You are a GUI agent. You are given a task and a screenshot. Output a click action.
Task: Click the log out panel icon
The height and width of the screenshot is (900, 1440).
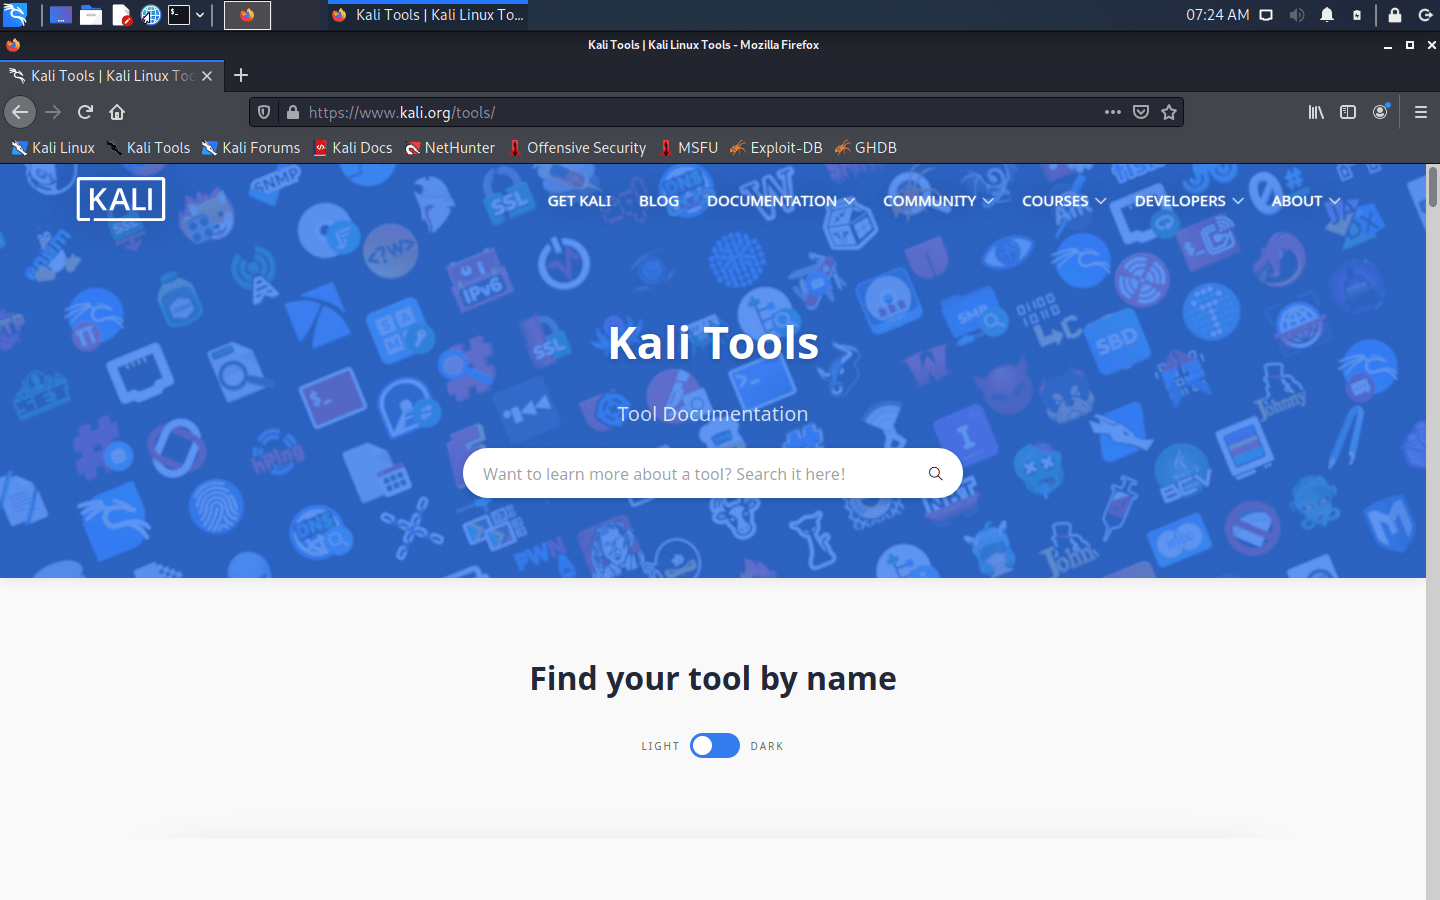coord(1425,15)
